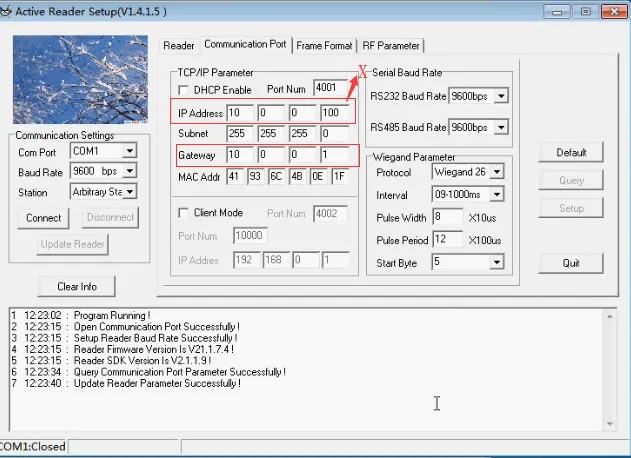The width and height of the screenshot is (631, 458).
Task: Open the RS232 Baud Rate dropdown
Action: click(x=501, y=96)
